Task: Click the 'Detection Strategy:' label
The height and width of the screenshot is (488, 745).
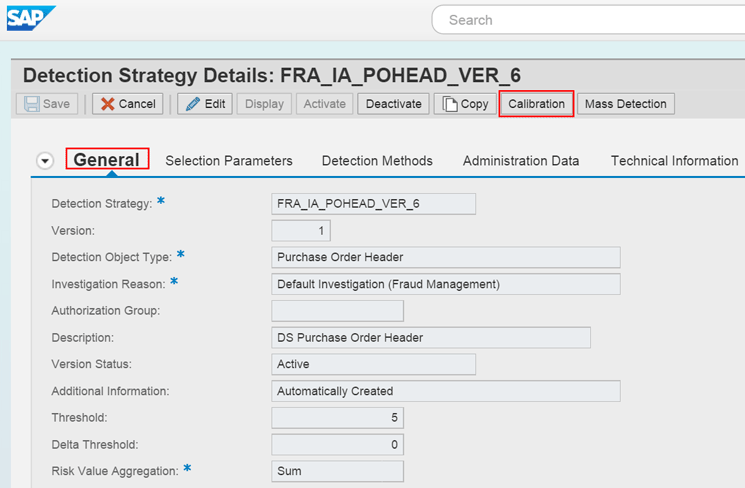Action: coord(102,204)
